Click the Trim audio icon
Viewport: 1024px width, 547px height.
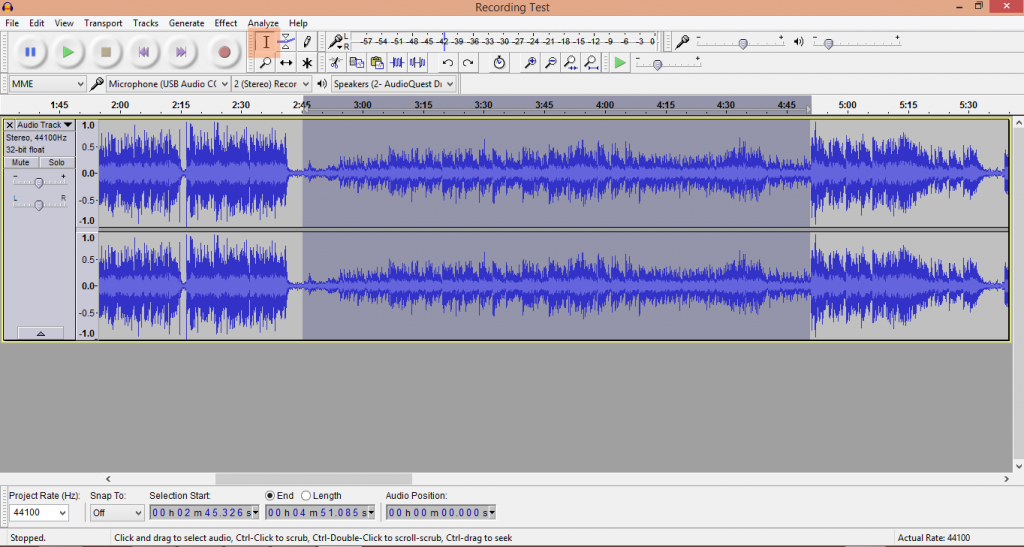tap(397, 63)
